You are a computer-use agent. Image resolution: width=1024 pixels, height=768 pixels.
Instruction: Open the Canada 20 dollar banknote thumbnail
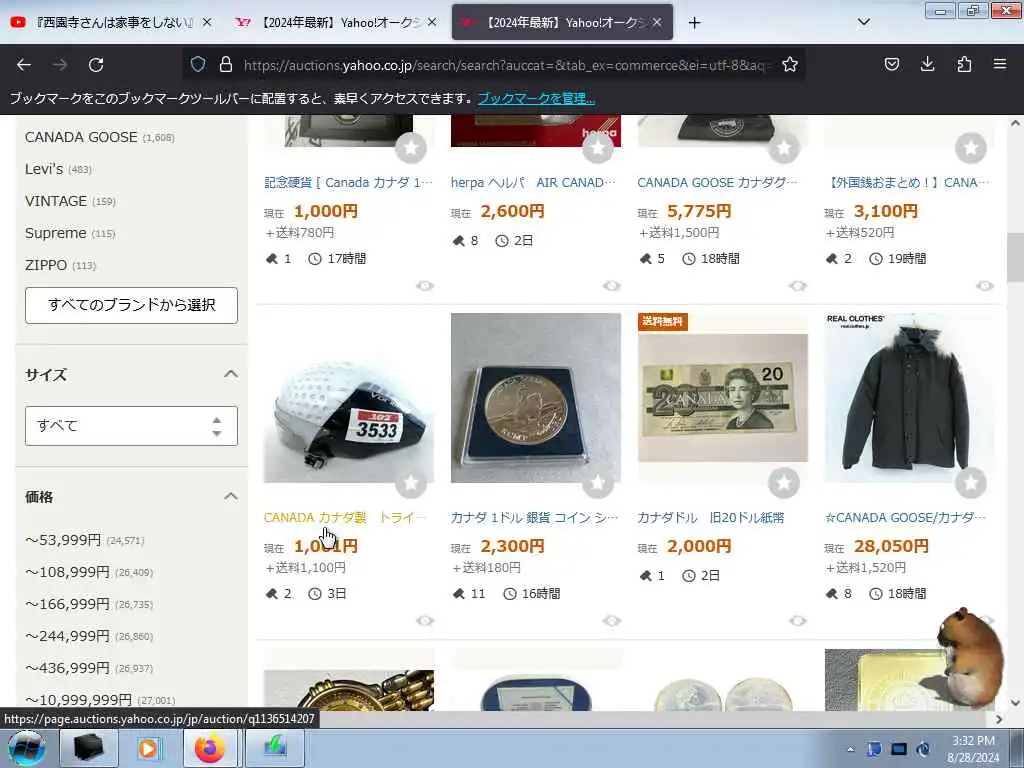click(723, 398)
